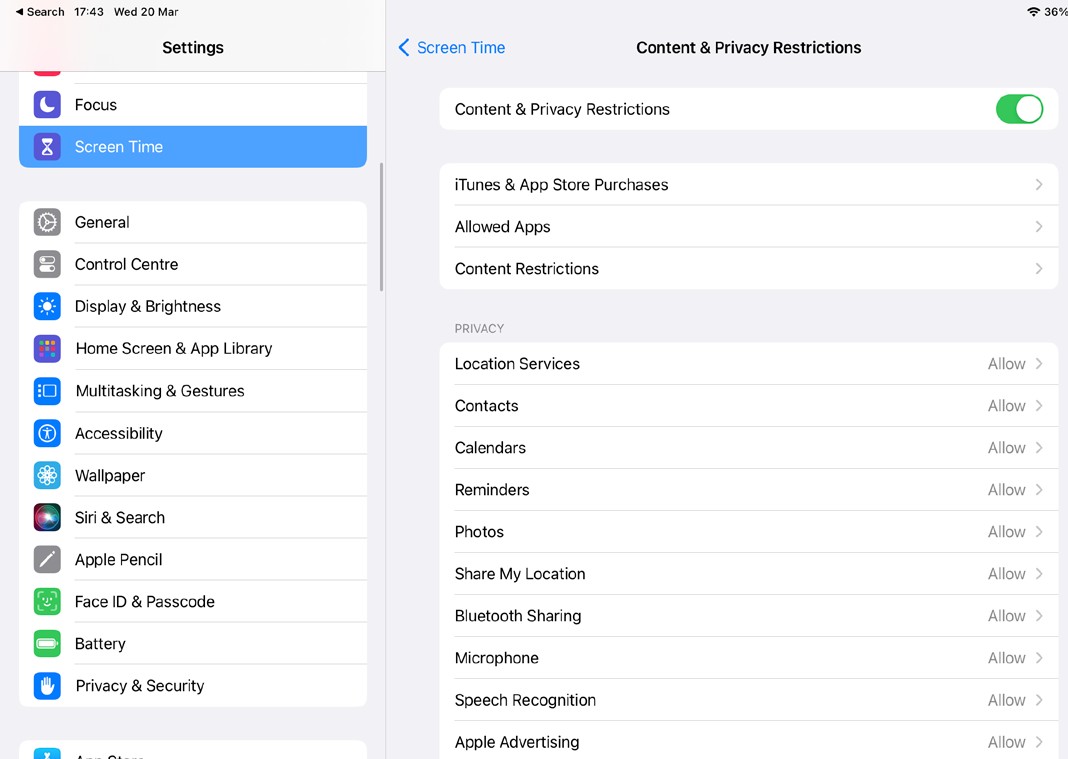
Task: Open Speech Recognition privacy row
Action: click(x=749, y=700)
